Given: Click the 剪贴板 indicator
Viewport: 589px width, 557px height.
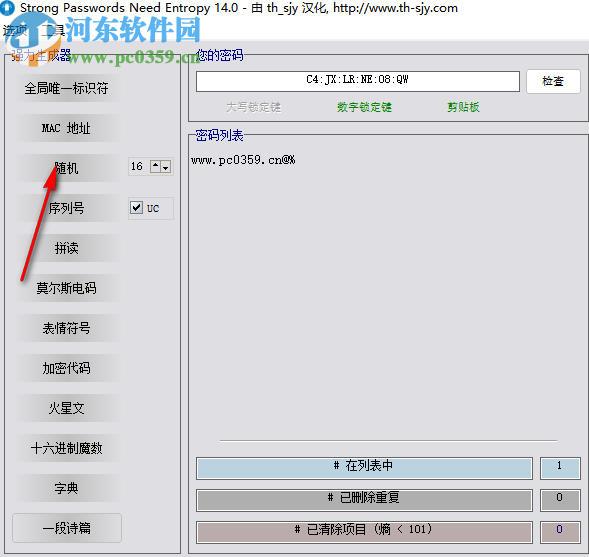Looking at the screenshot, I should click(x=463, y=107).
